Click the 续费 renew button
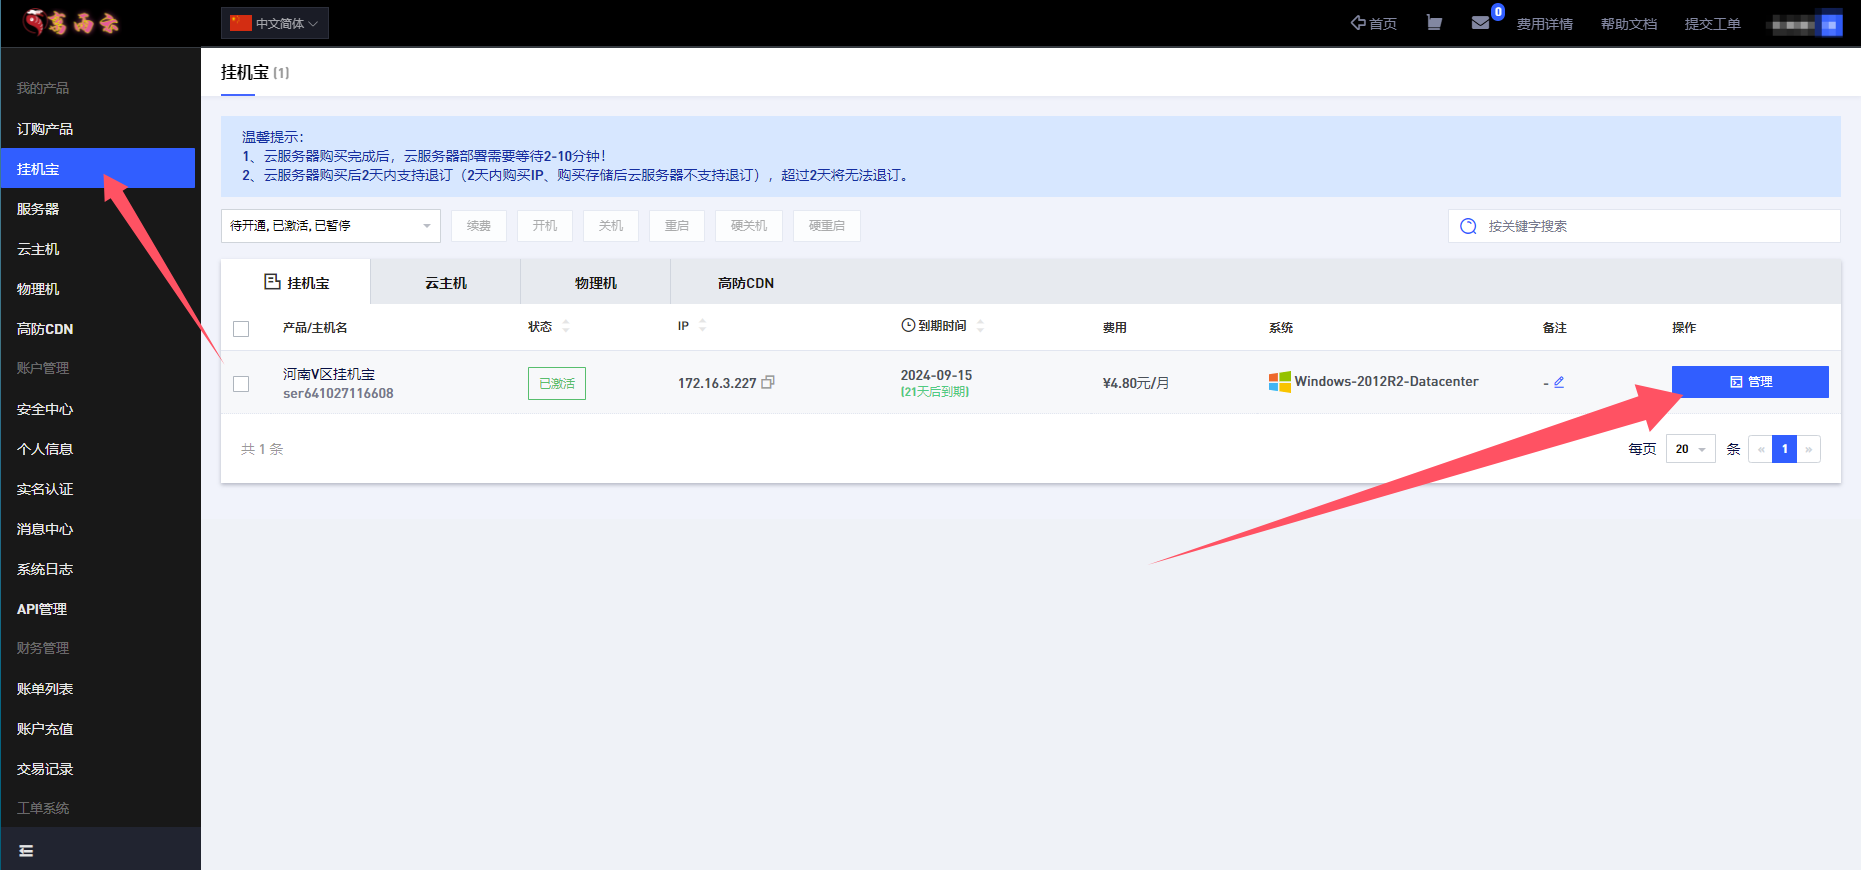The image size is (1861, 870). (x=479, y=226)
